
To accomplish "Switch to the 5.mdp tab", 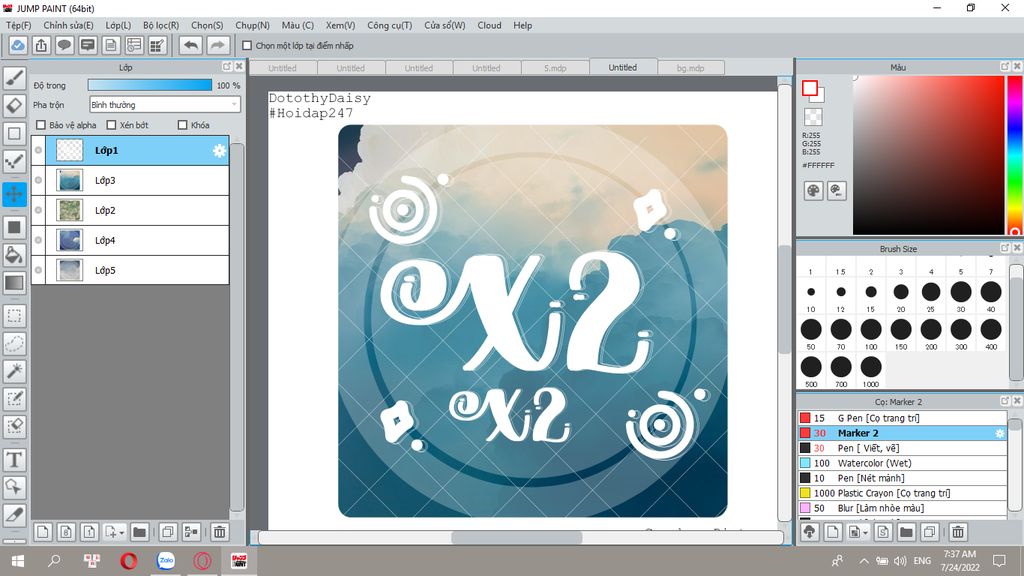I will (x=555, y=68).
